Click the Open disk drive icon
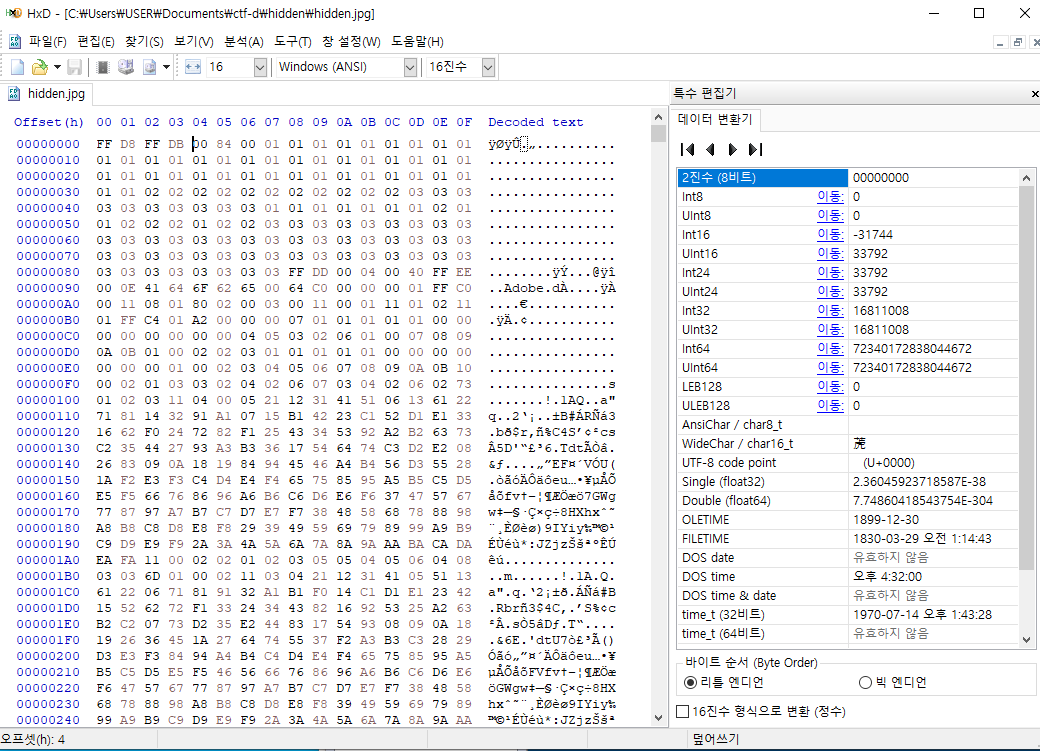This screenshot has height=751, width=1040. (126, 67)
